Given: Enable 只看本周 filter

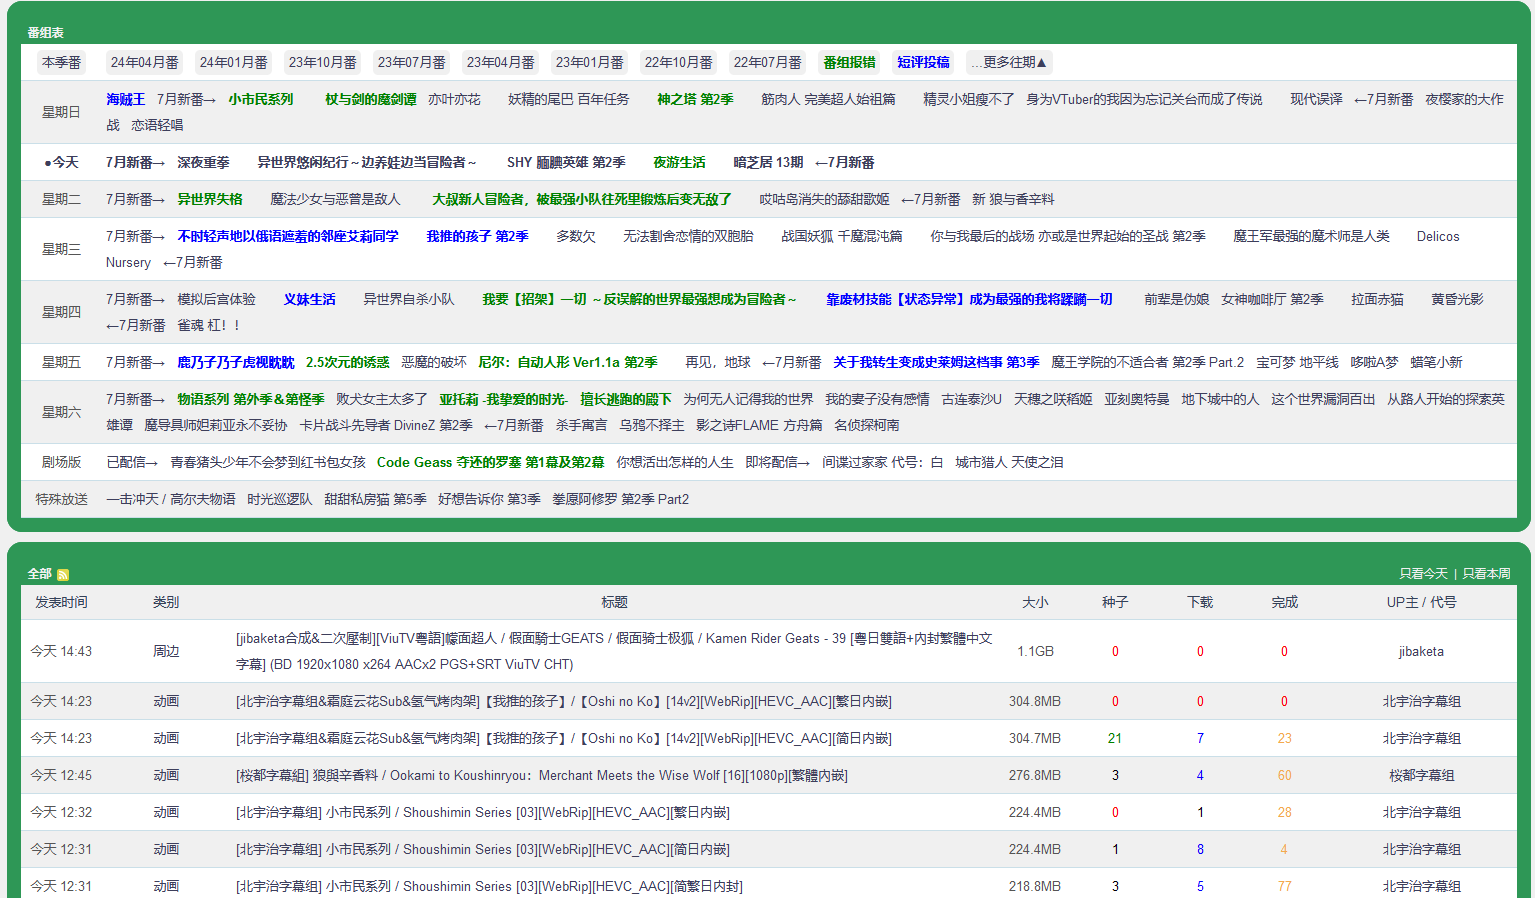Looking at the screenshot, I should (1487, 573).
